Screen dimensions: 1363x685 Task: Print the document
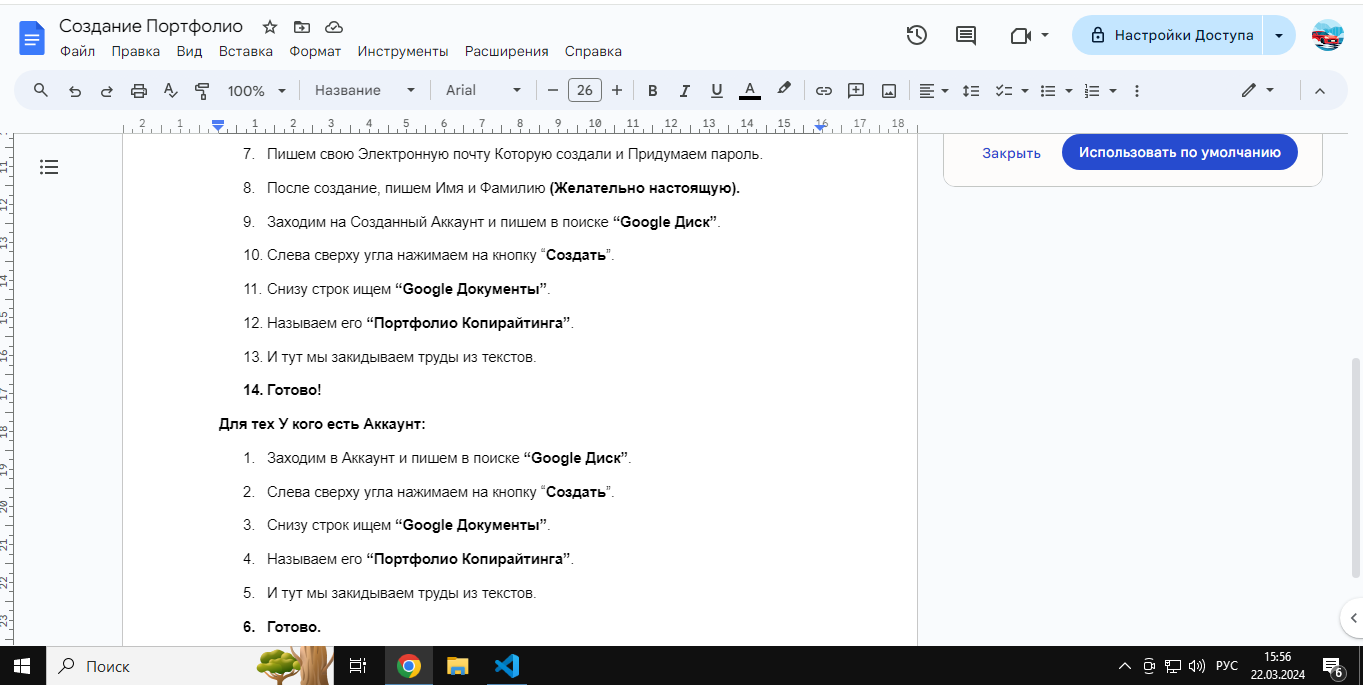(139, 91)
